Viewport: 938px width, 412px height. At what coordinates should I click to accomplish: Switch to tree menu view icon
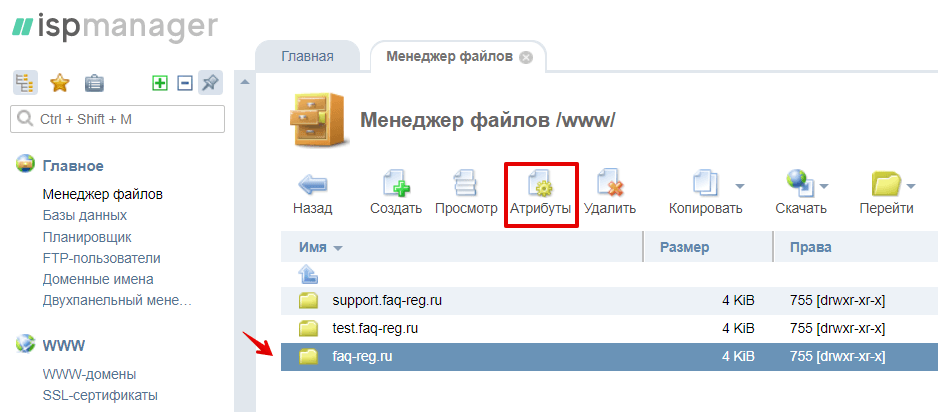point(26,83)
